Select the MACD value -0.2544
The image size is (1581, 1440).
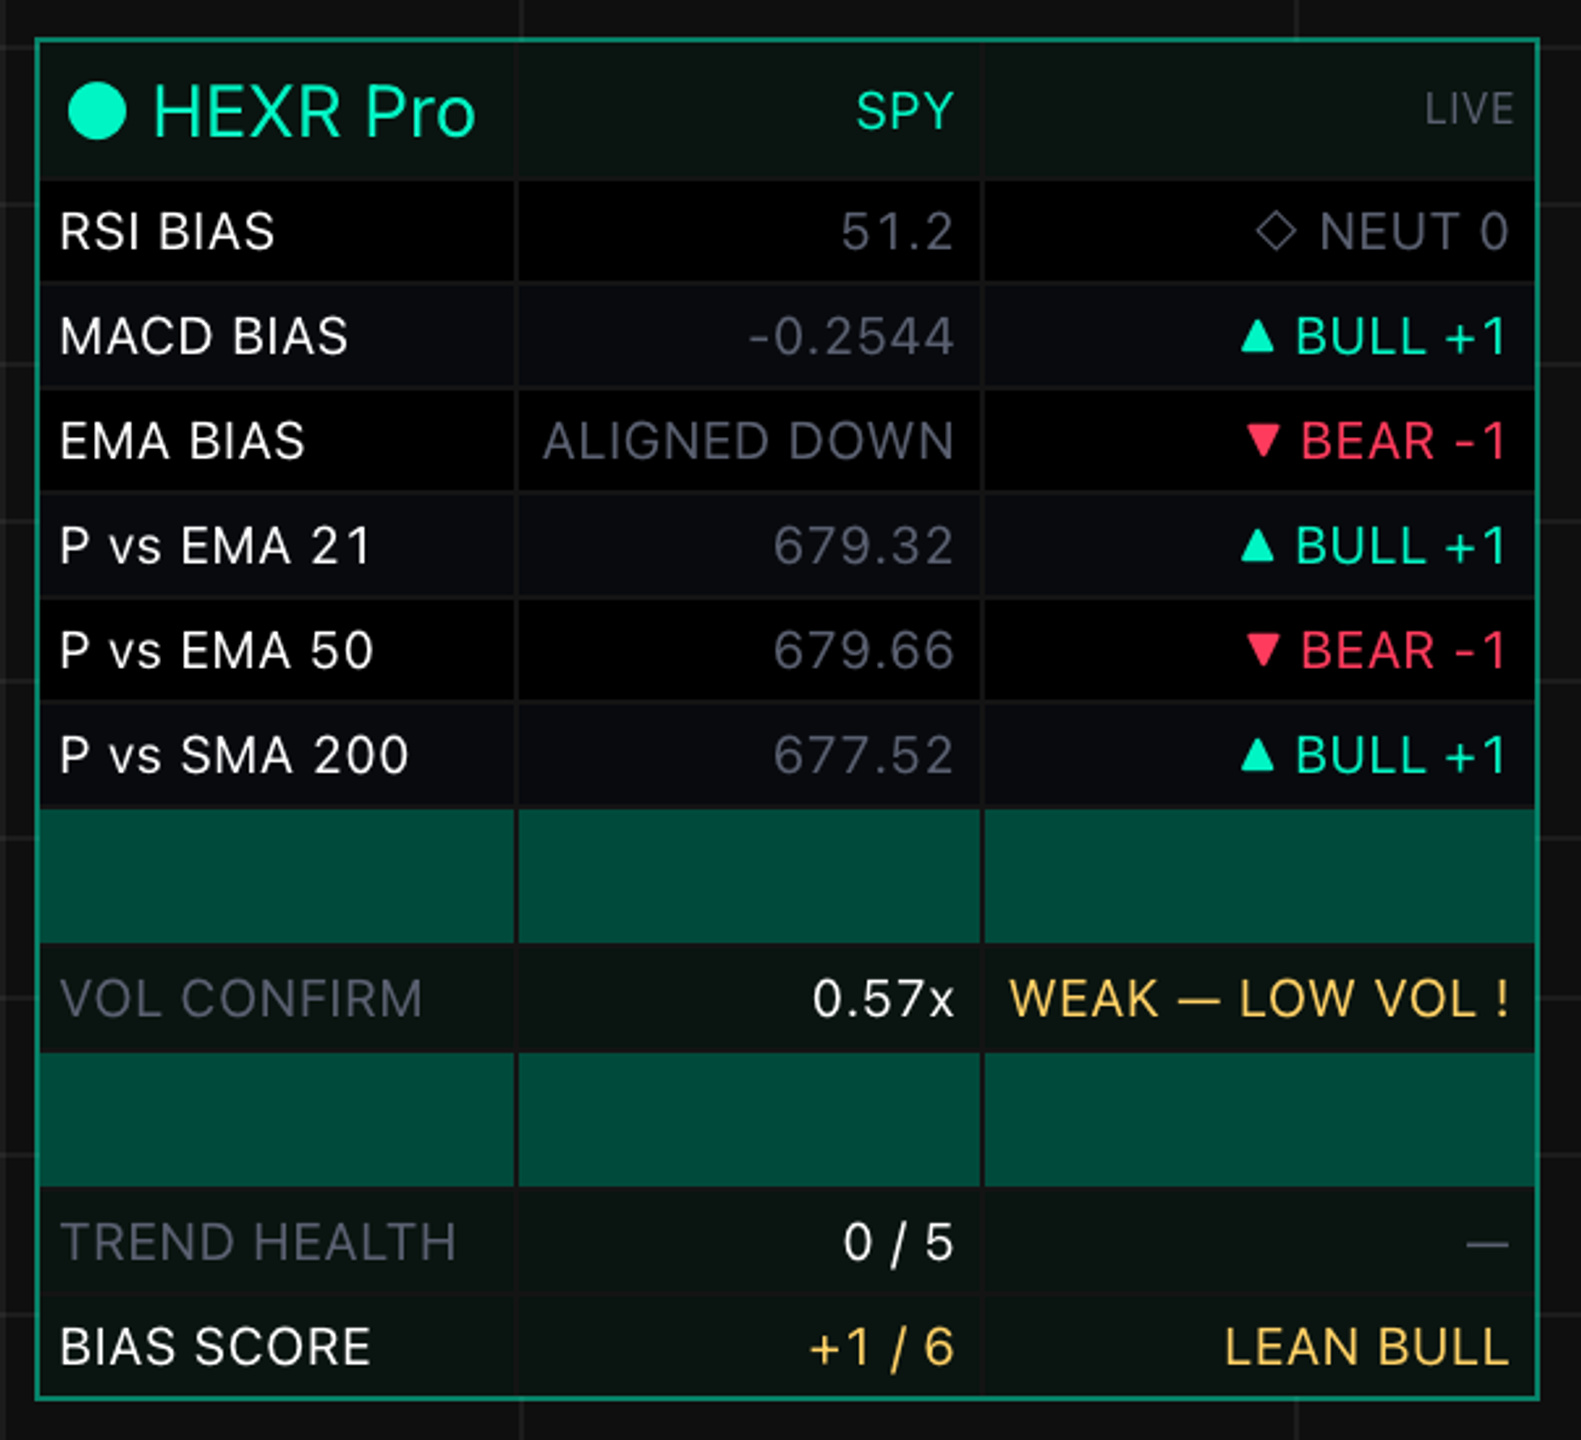point(851,336)
